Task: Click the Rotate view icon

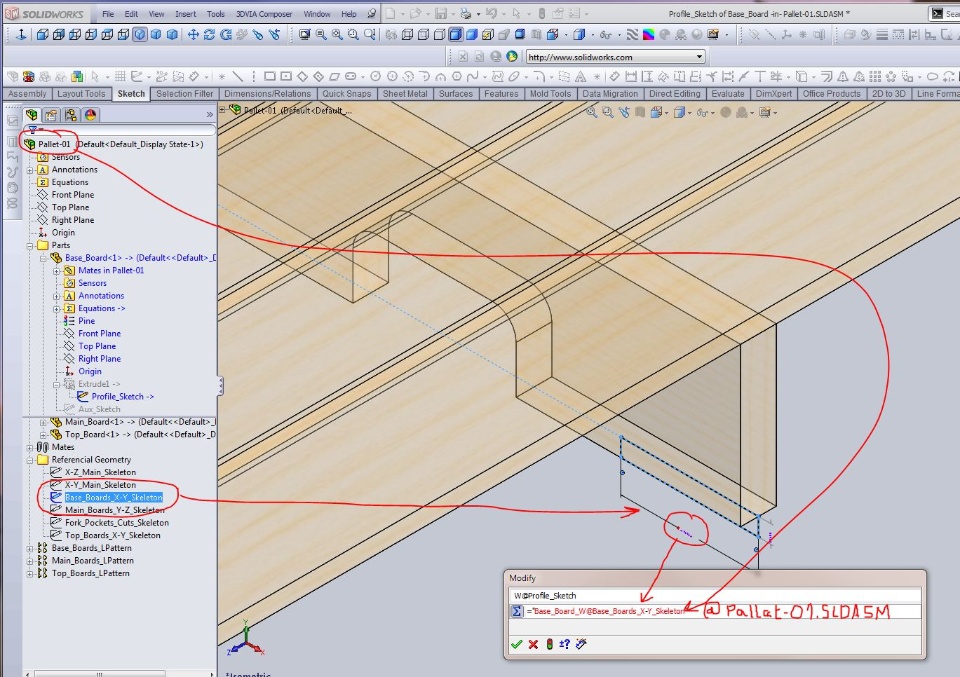Action: tap(209, 35)
